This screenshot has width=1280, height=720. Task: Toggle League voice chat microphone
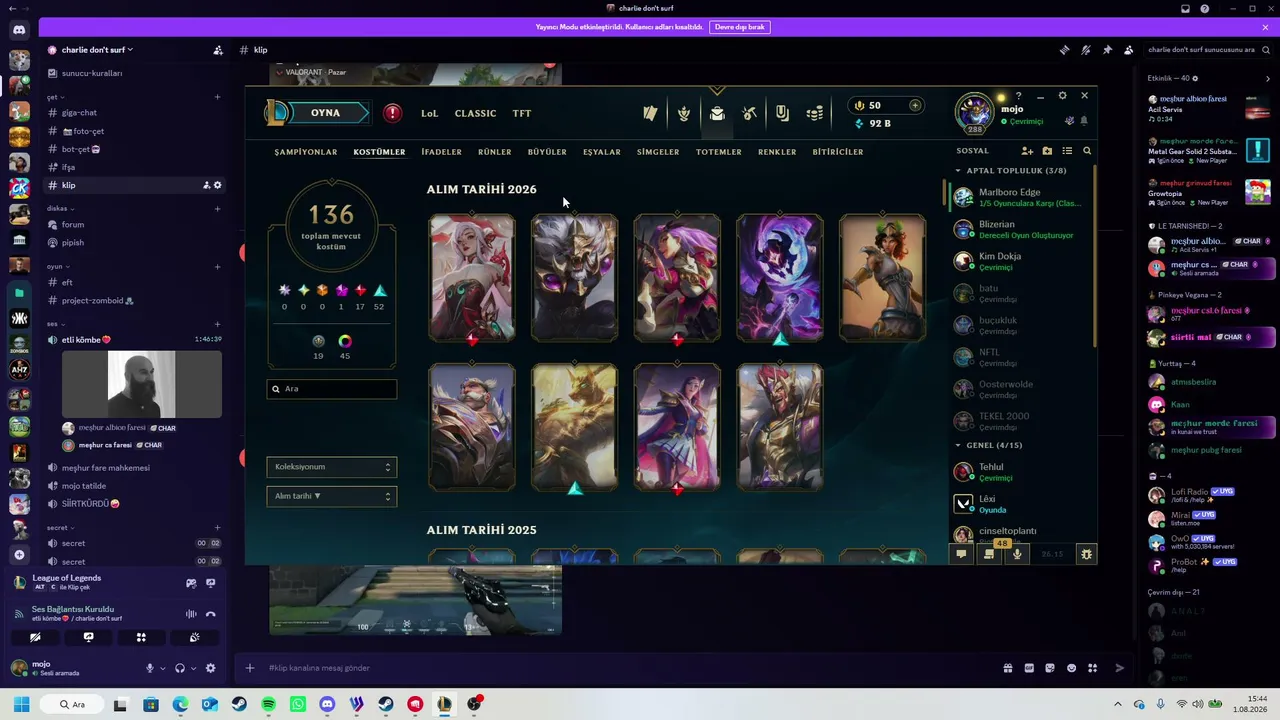1017,553
